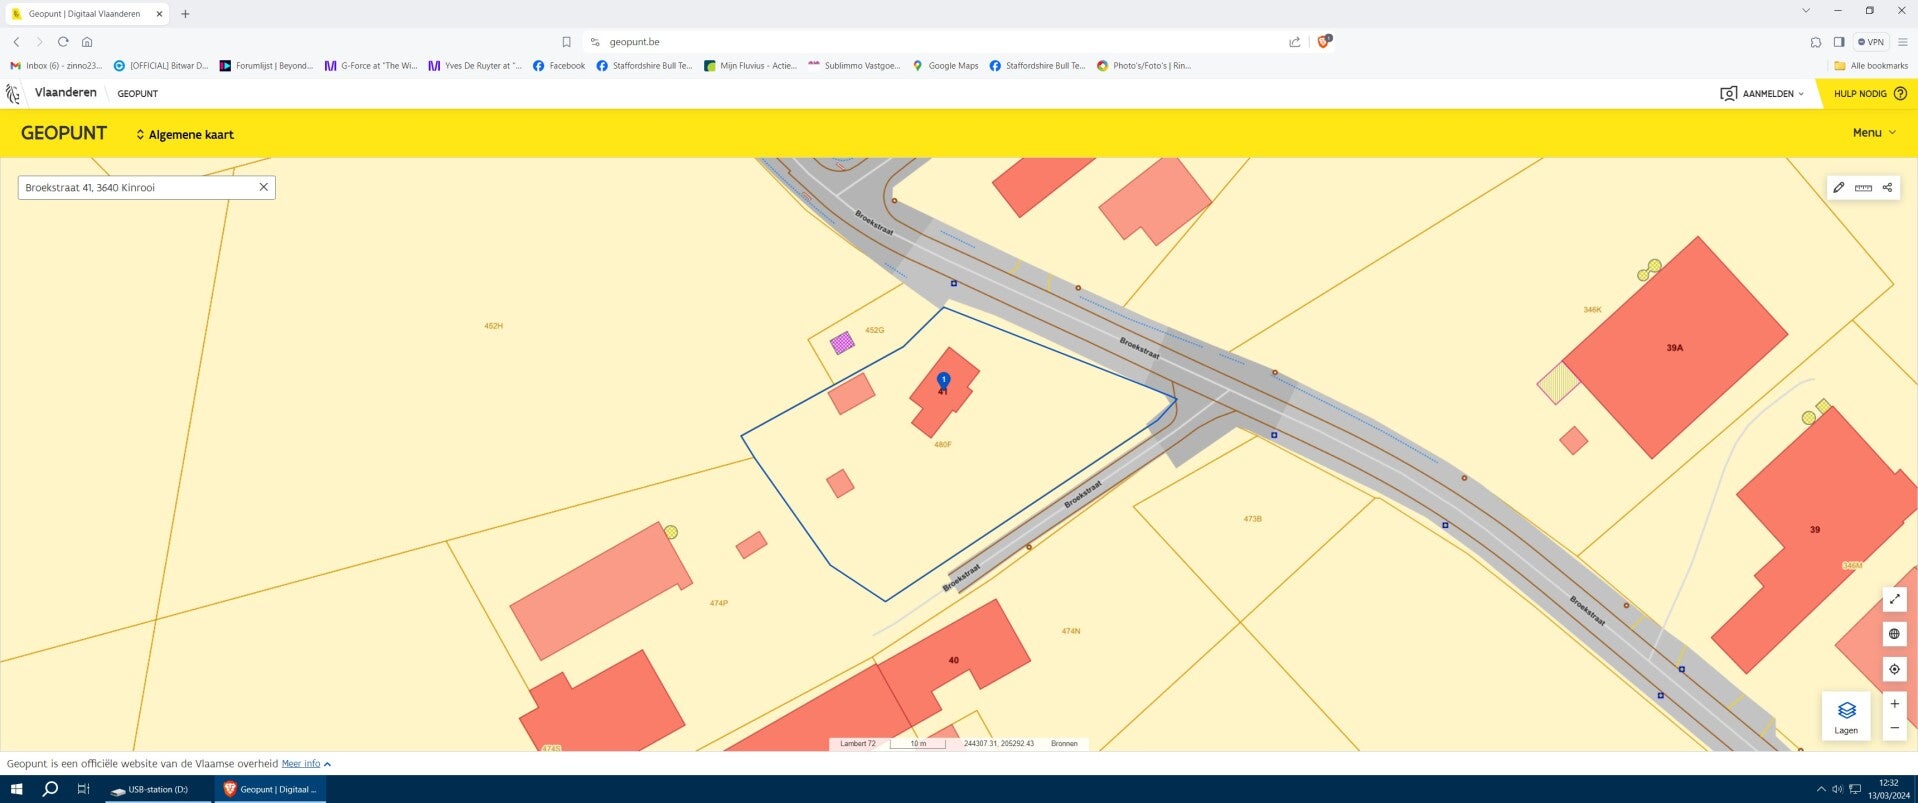Click the share map icon
The width and height of the screenshot is (1918, 803).
pos(1887,188)
